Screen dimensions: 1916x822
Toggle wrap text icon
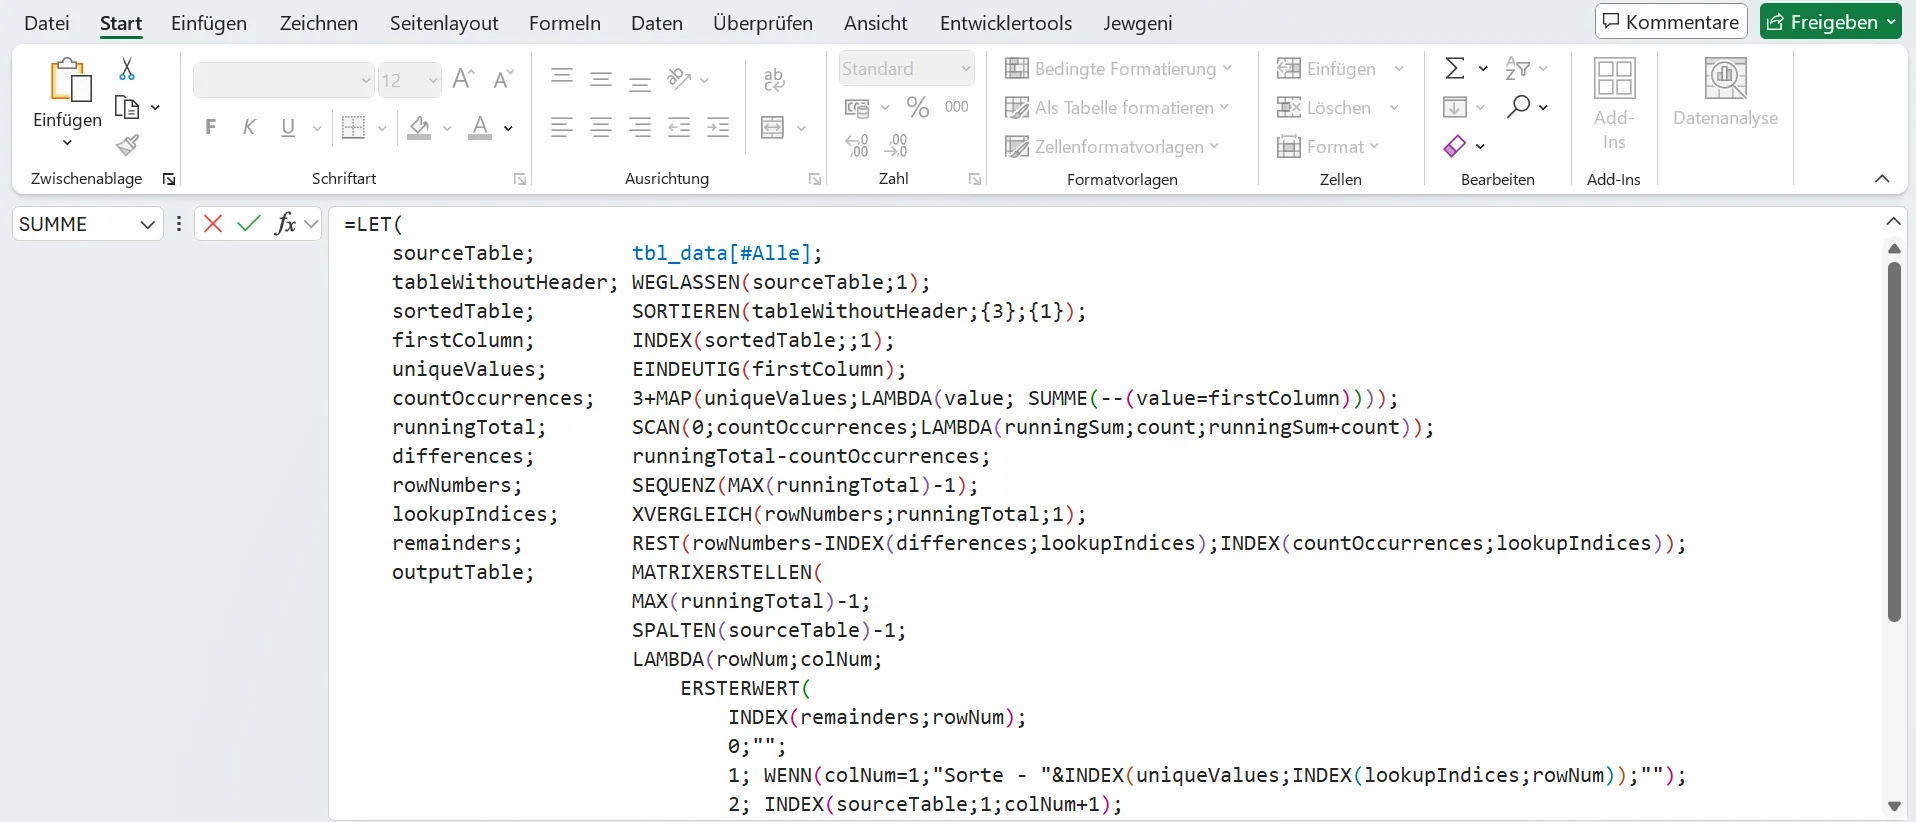774,79
